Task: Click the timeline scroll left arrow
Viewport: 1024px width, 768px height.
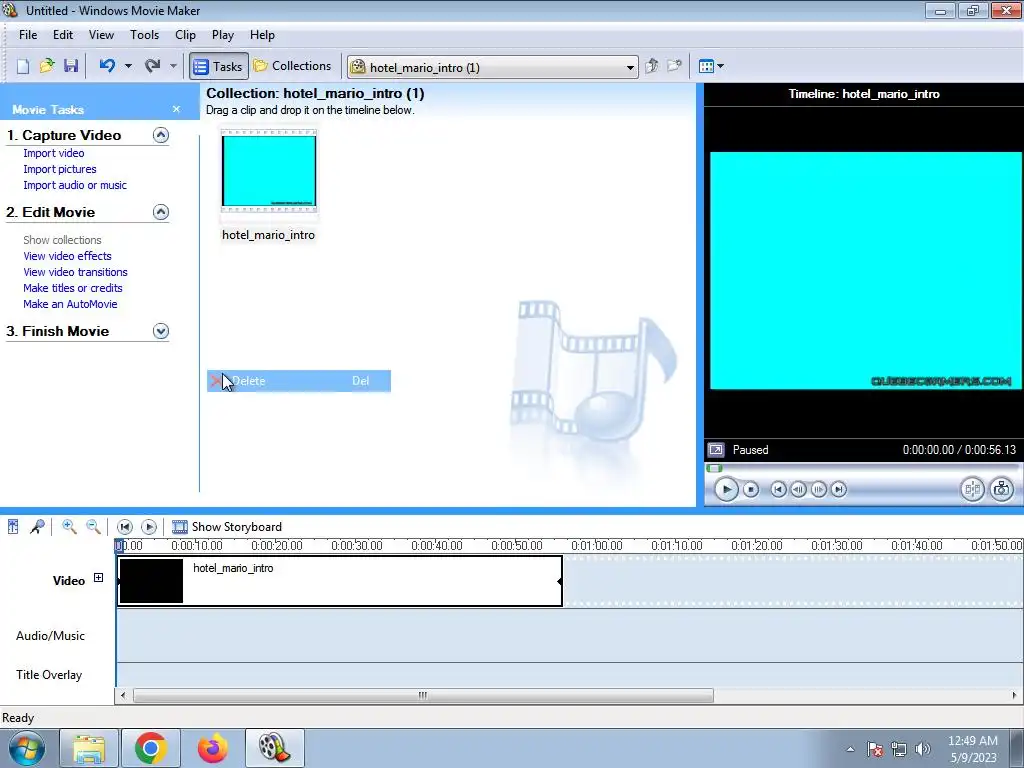Action: click(x=123, y=696)
